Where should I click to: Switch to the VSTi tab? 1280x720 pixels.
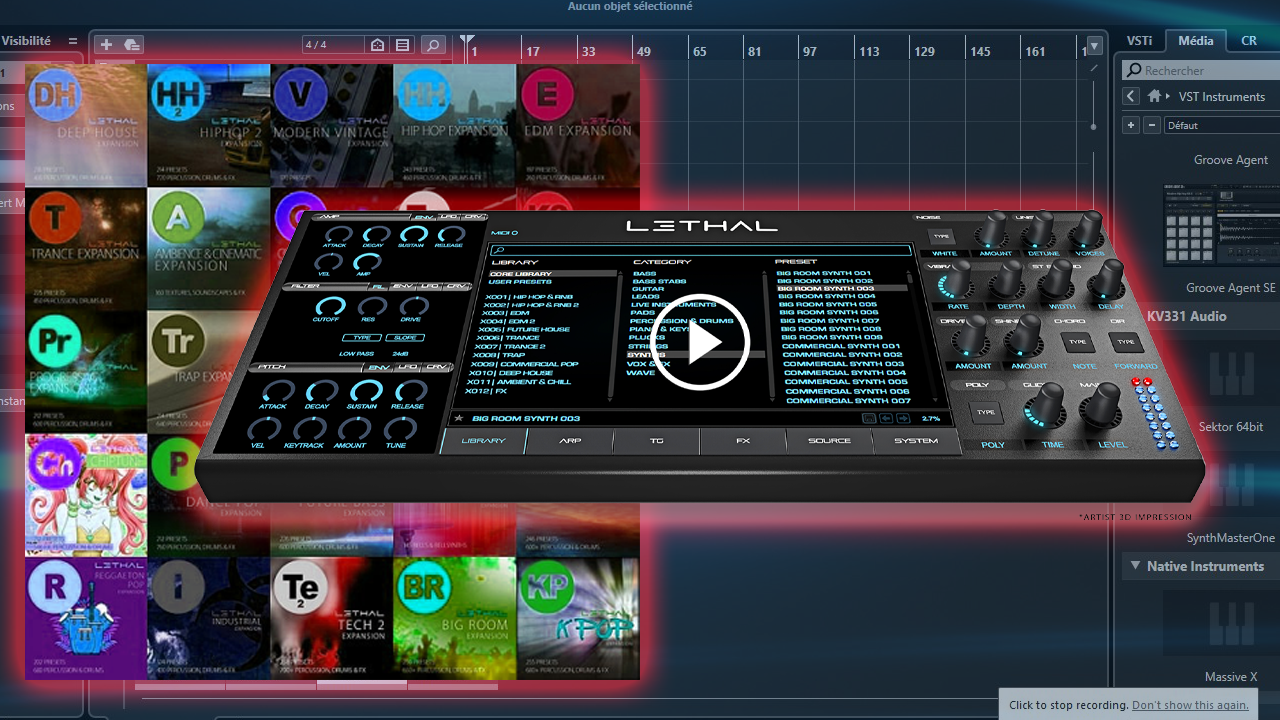coord(1139,41)
